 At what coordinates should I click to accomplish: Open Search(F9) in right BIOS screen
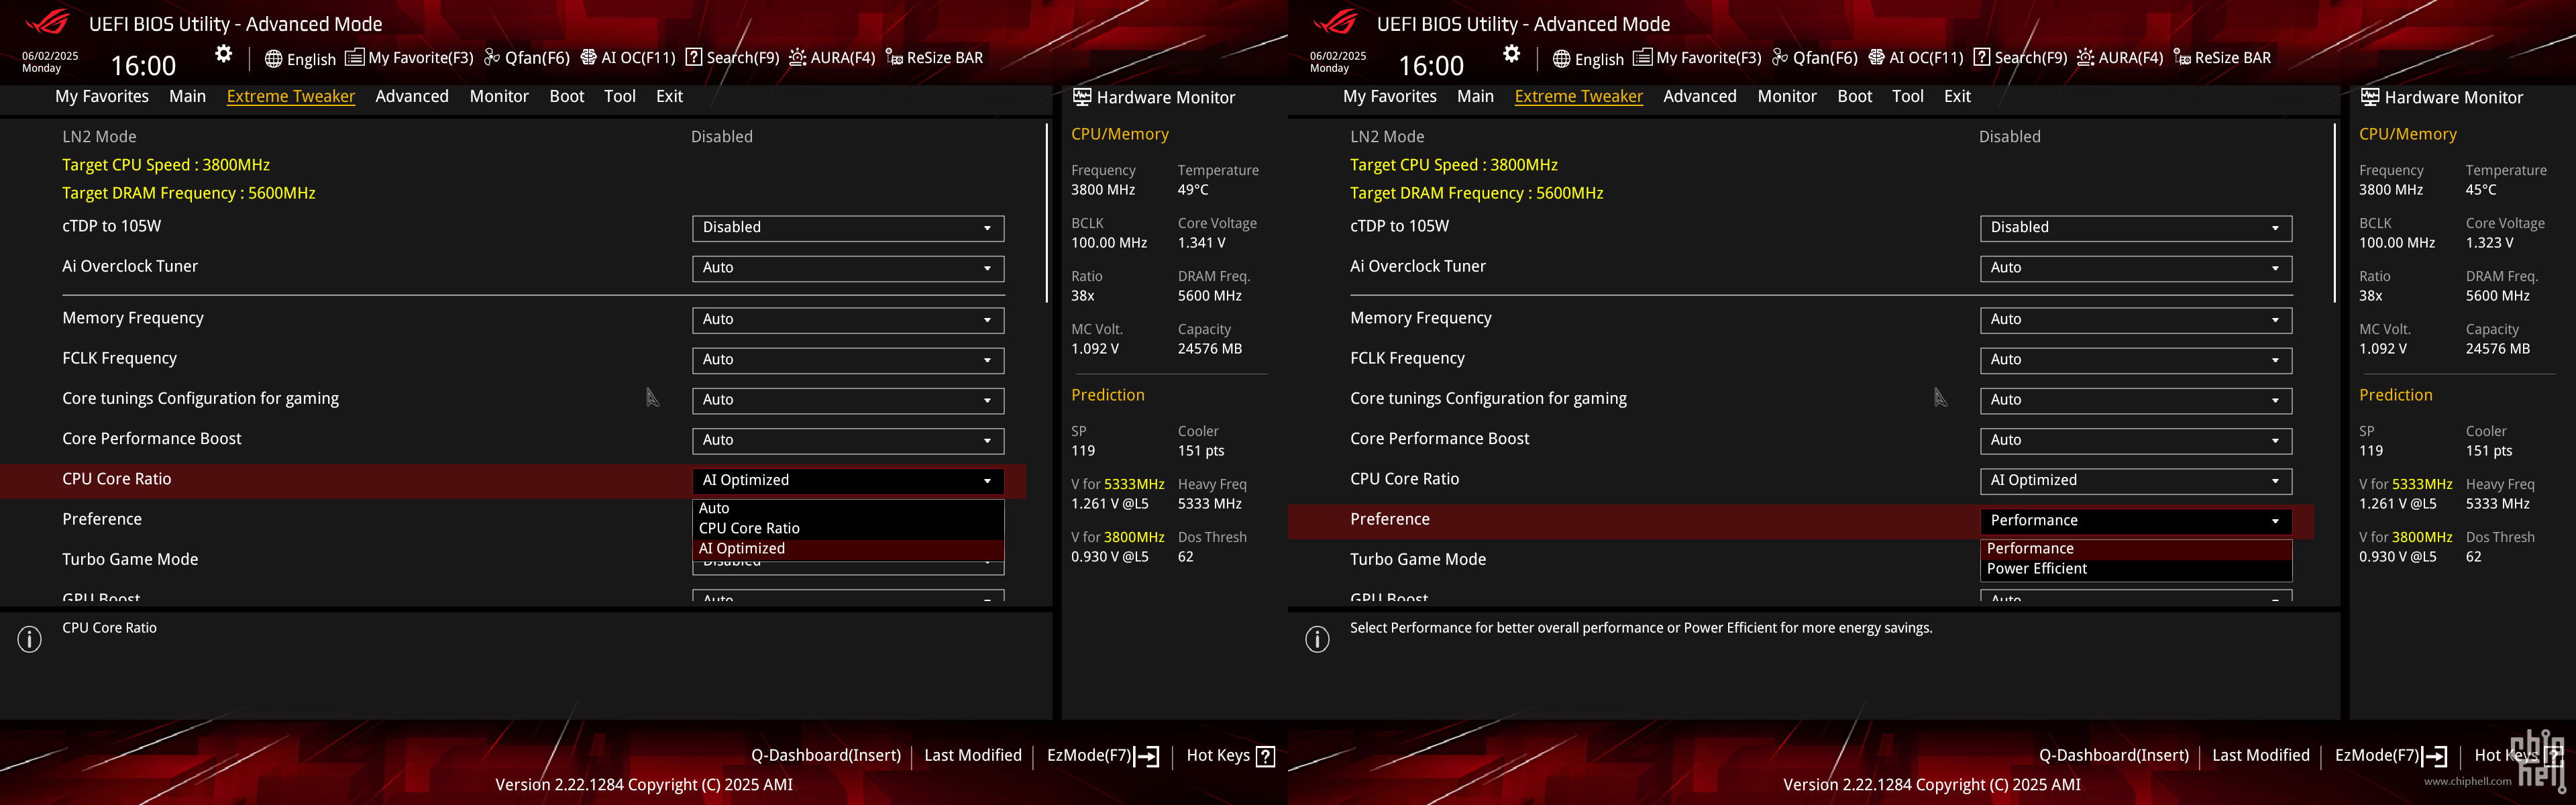[2020, 58]
